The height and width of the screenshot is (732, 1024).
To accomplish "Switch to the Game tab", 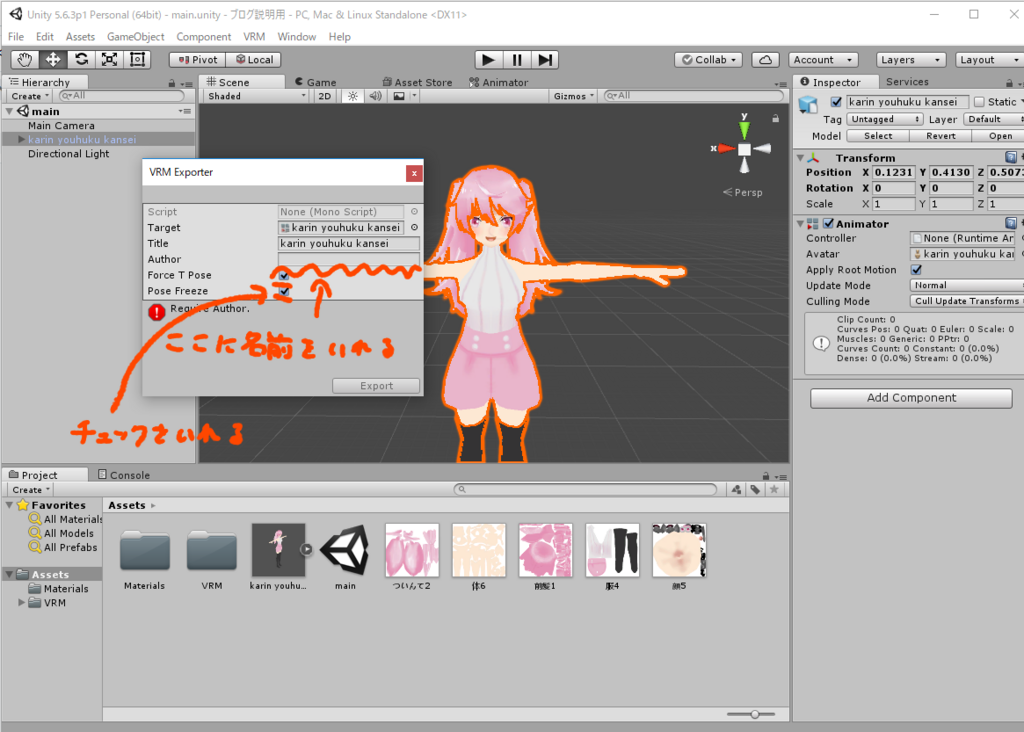I will click(x=315, y=82).
